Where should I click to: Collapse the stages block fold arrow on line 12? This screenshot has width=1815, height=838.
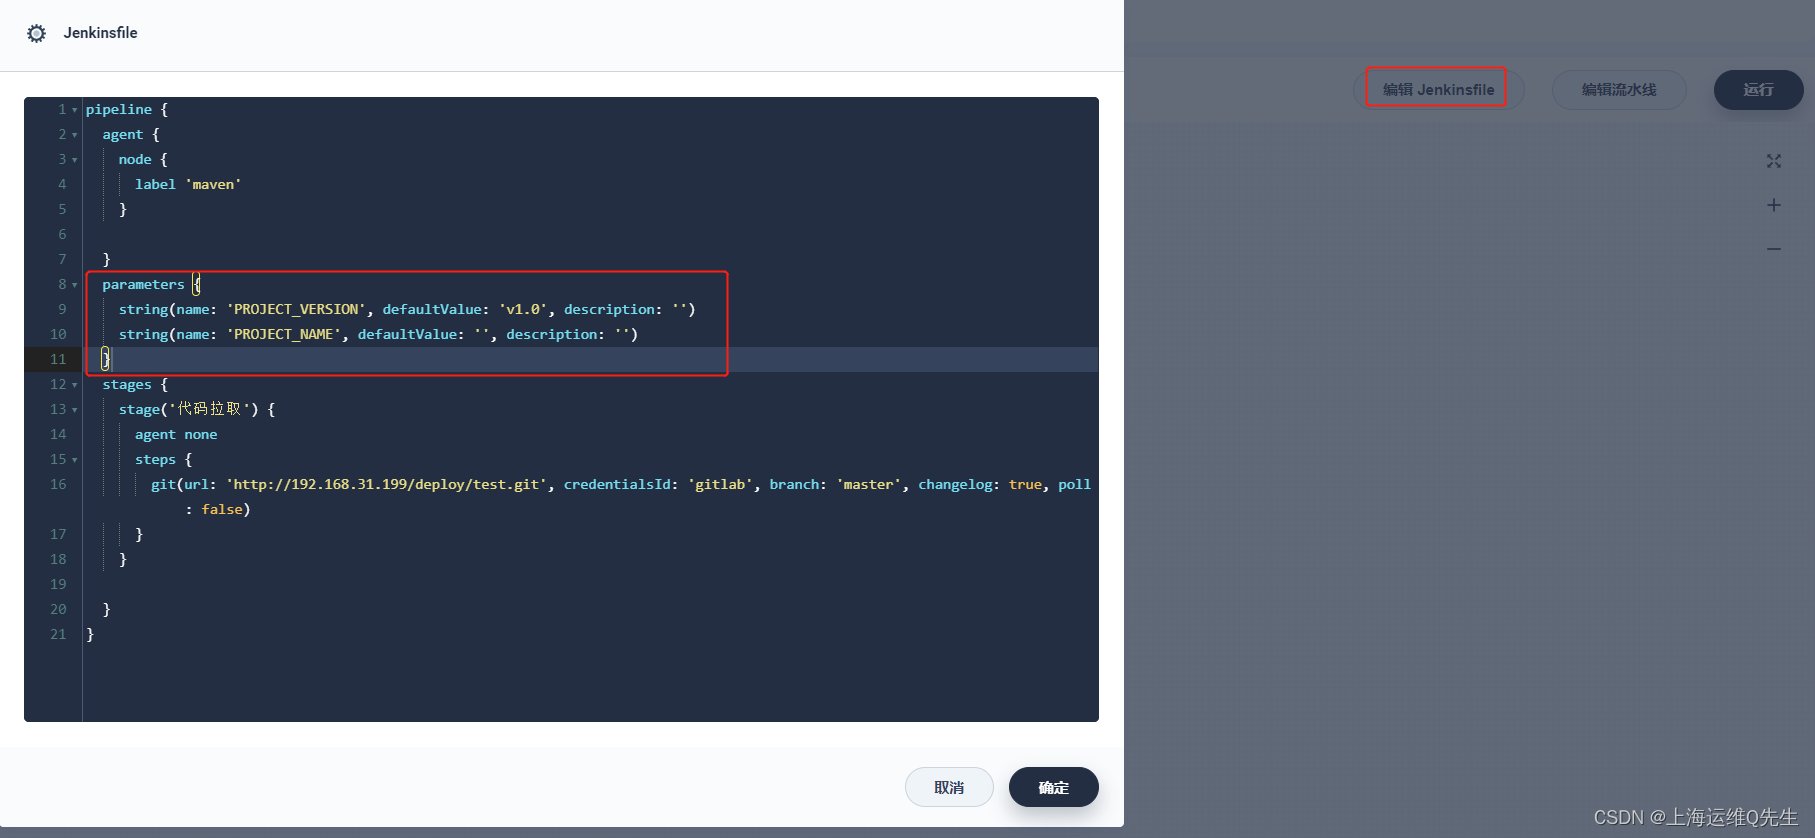click(x=75, y=385)
